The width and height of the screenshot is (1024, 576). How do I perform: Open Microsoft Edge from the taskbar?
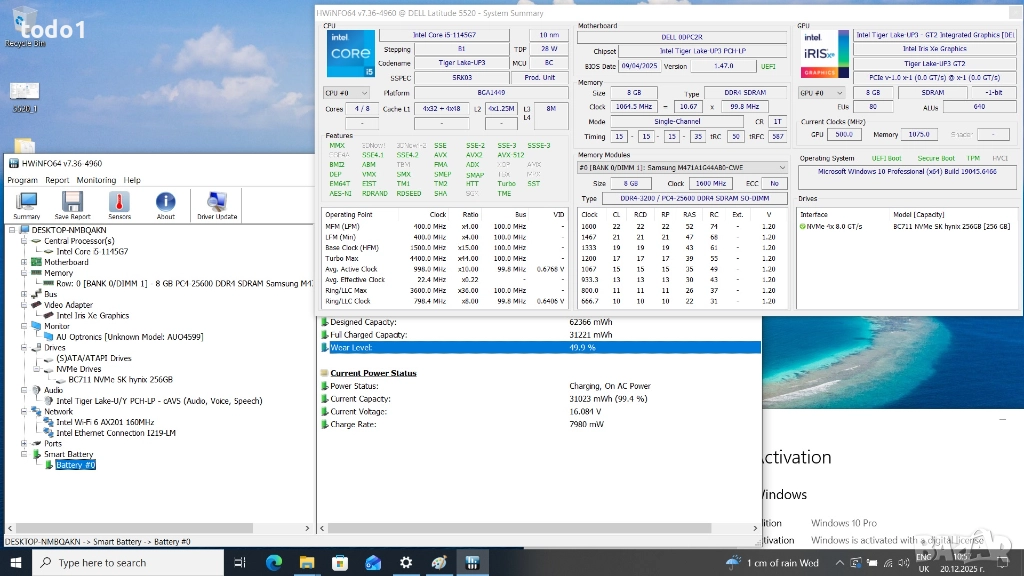point(275,563)
